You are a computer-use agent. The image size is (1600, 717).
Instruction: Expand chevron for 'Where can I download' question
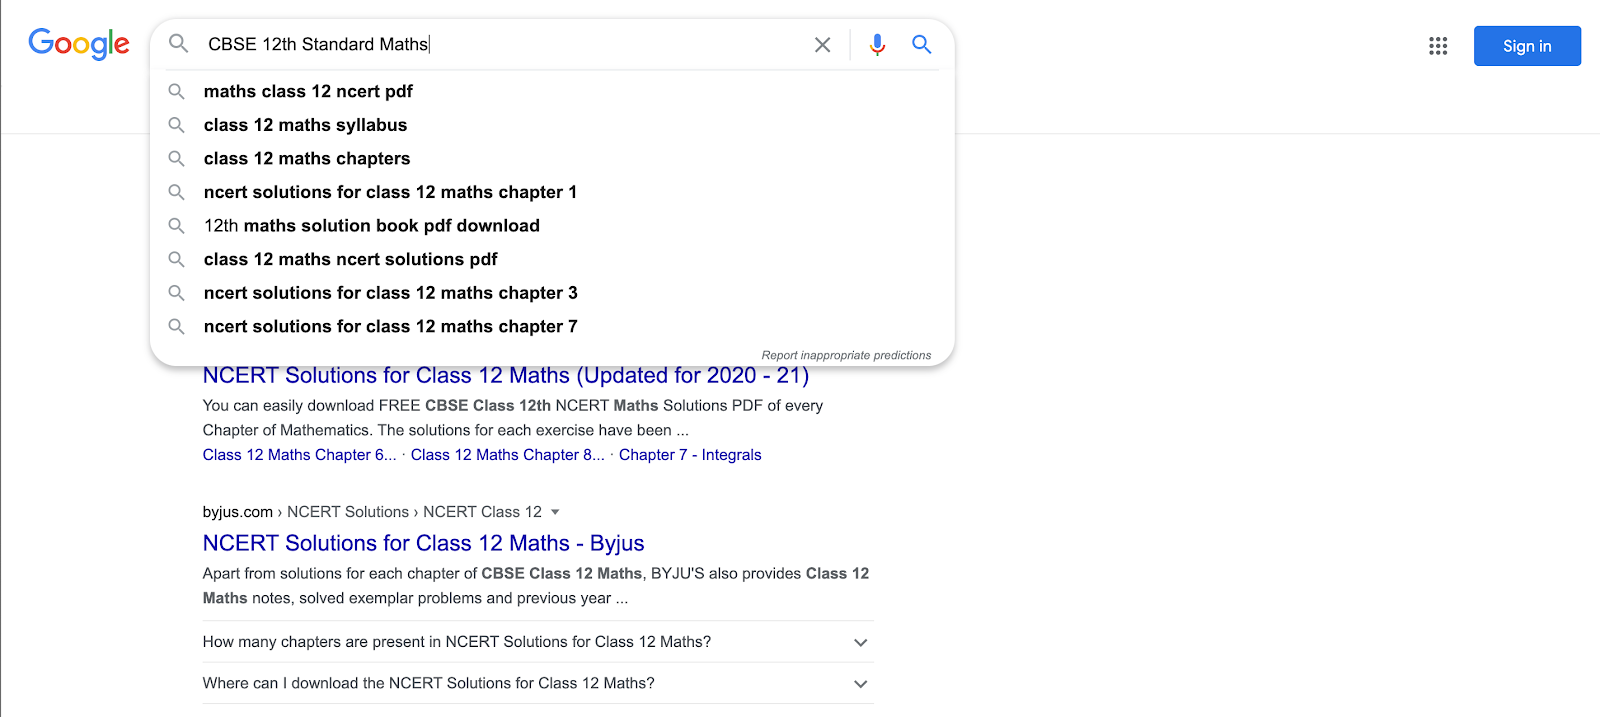[x=860, y=684]
